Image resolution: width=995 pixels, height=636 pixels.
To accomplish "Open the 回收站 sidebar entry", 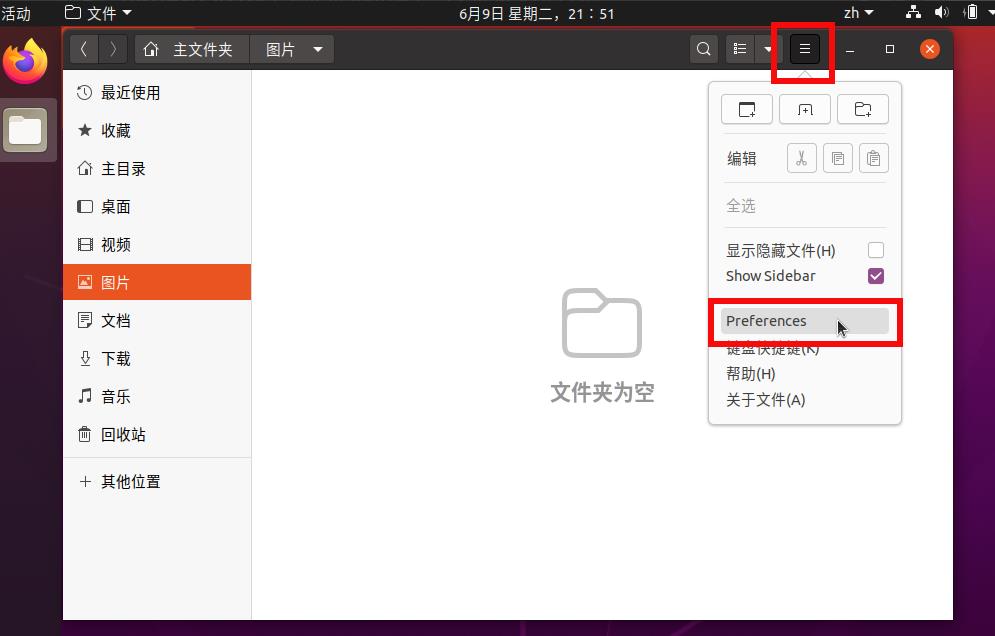I will click(x=123, y=435).
